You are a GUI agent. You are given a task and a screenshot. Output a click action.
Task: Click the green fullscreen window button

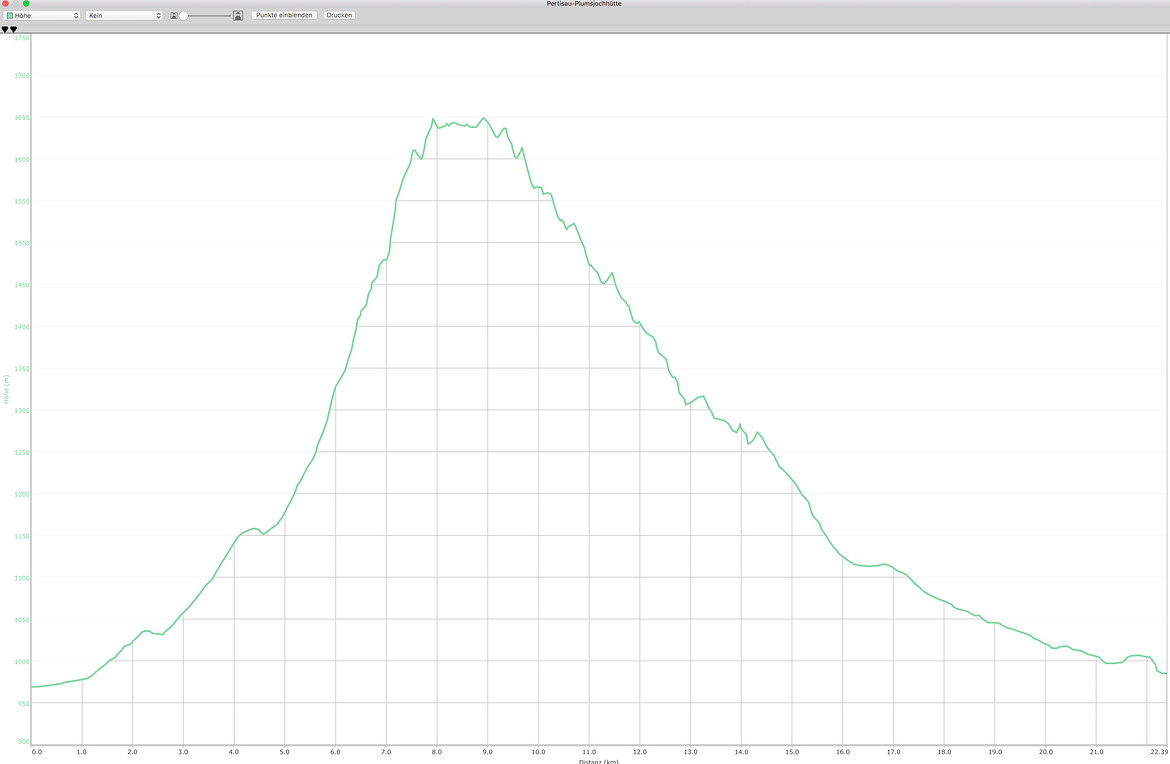(x=26, y=4)
